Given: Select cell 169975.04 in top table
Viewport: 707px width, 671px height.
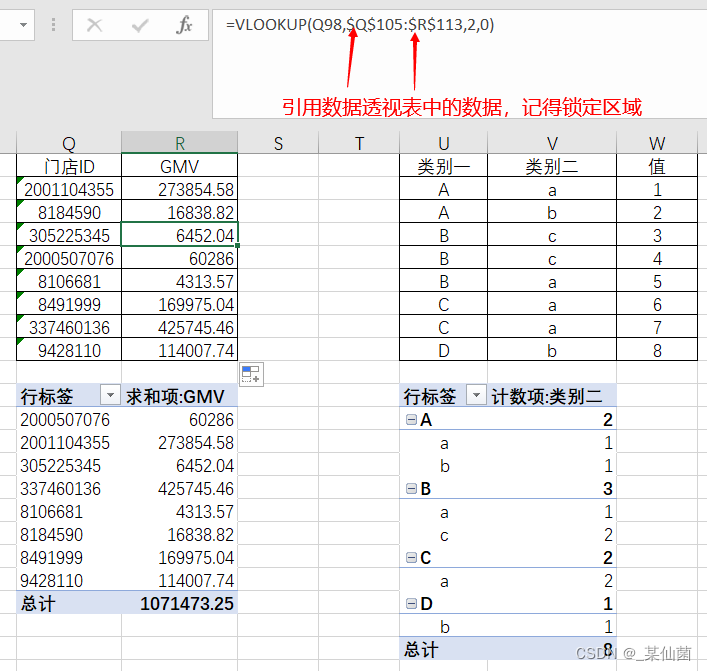Looking at the screenshot, I should [179, 304].
